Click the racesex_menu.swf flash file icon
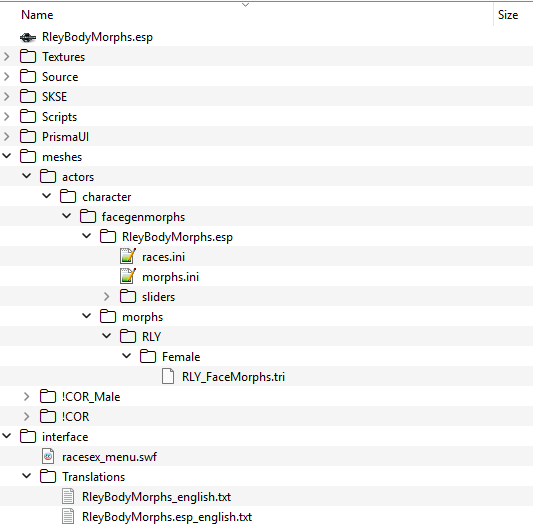 (48, 456)
